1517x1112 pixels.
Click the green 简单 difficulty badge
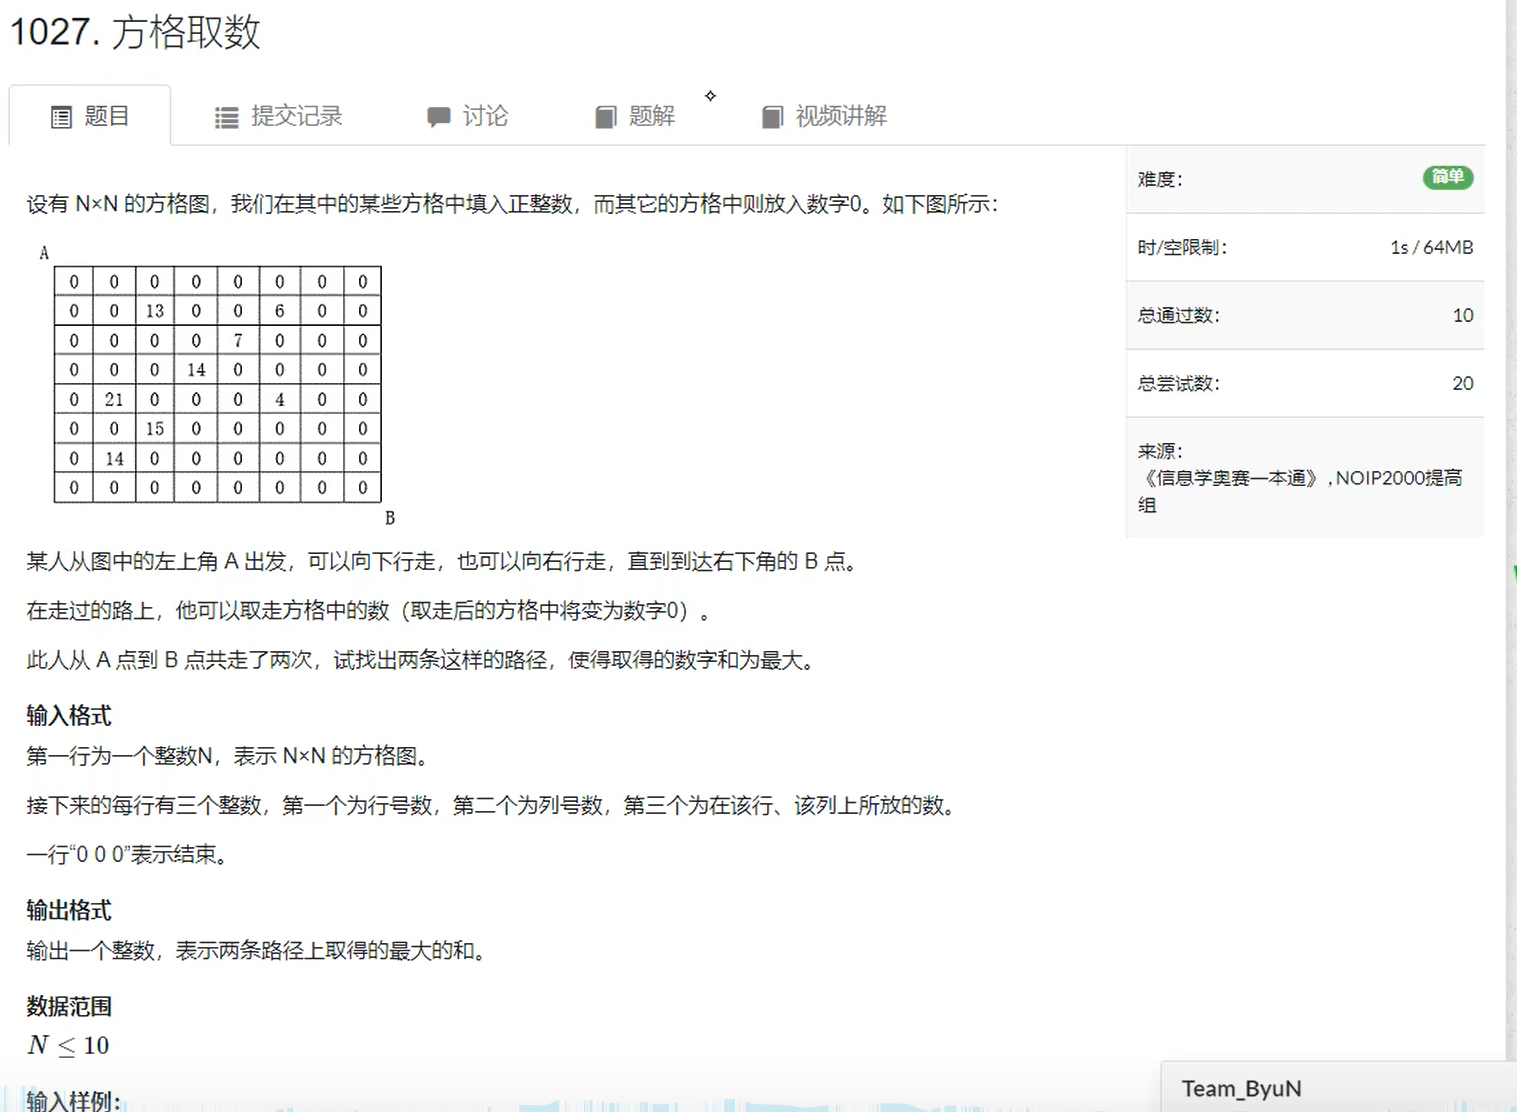pyautogui.click(x=1447, y=177)
